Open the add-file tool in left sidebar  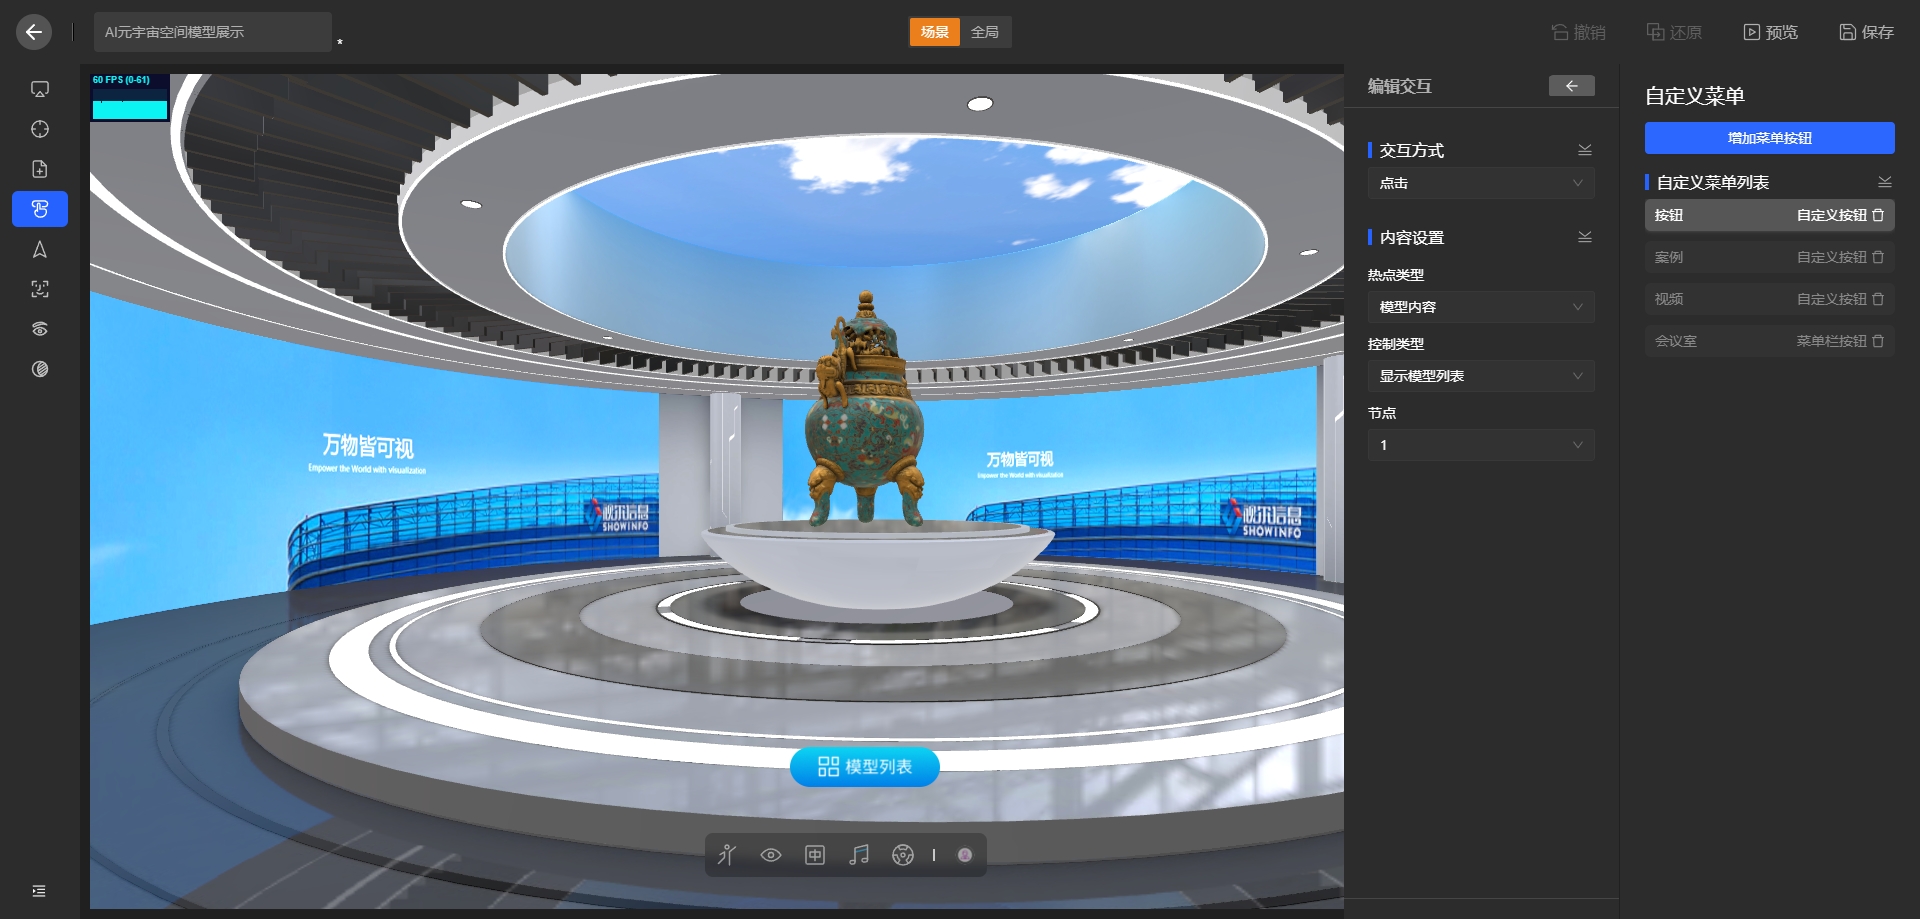click(x=40, y=169)
